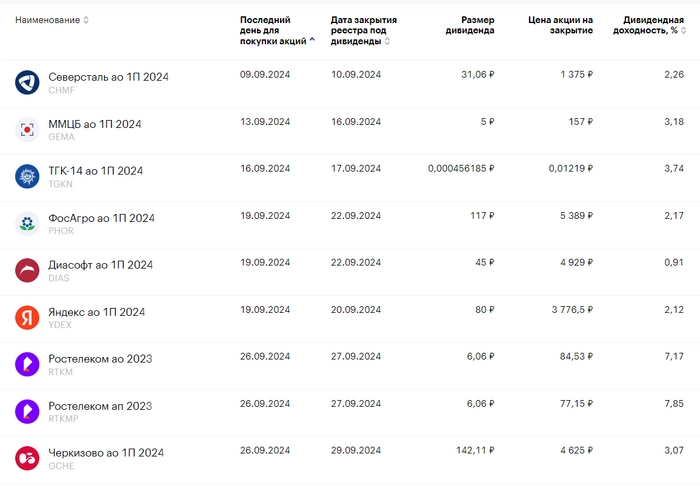Screen dimensions: 700x488
Task: Open Северсталь ао 1П 2024 link
Action: [109, 77]
